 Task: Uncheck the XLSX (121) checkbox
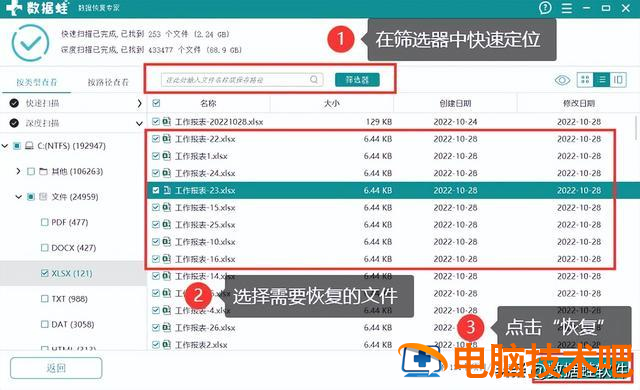tap(44, 273)
